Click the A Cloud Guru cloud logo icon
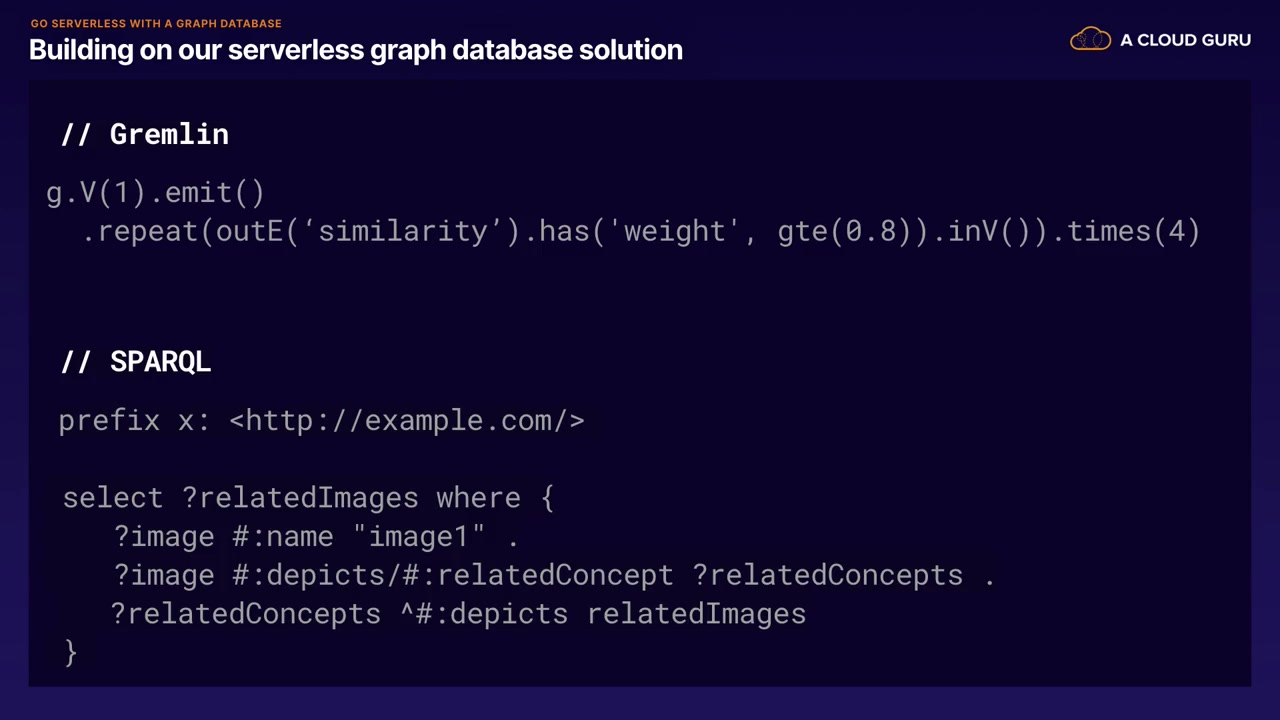This screenshot has height=720, width=1280. (1090, 40)
